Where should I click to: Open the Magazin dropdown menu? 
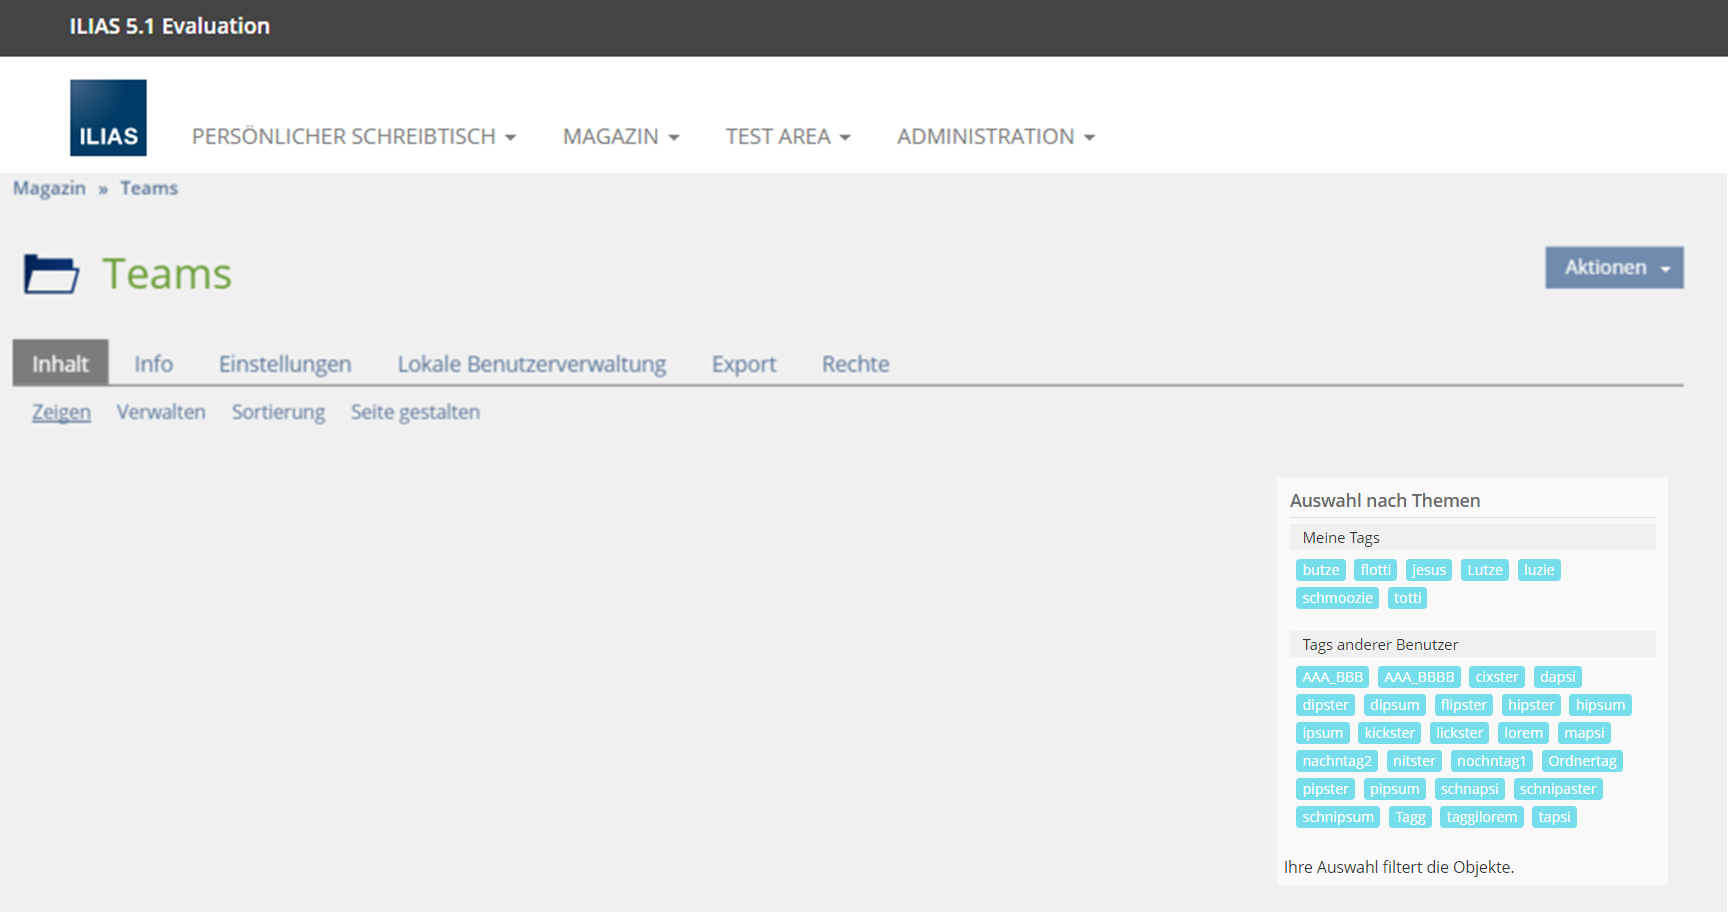tap(620, 137)
